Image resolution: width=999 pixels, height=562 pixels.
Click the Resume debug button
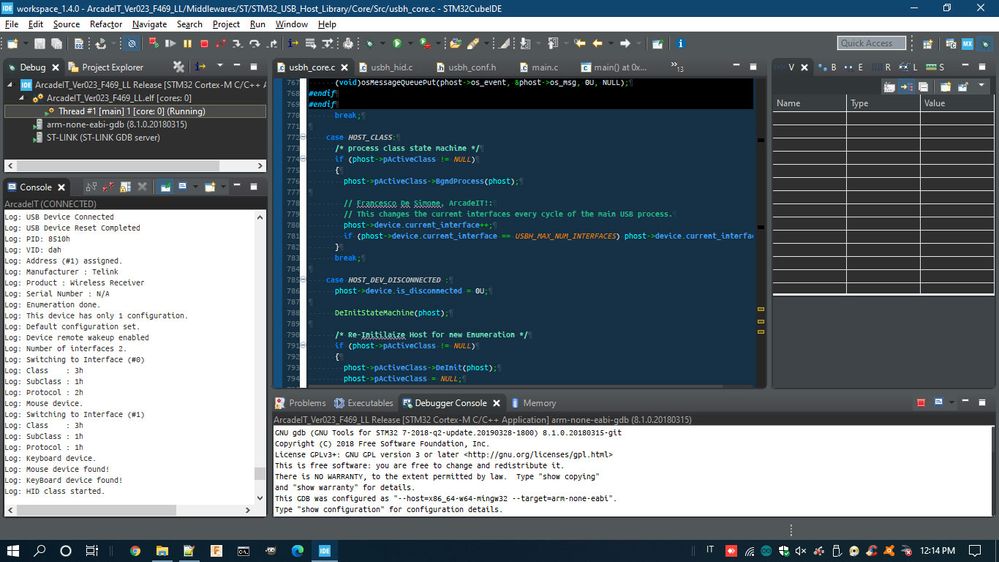click(x=170, y=43)
